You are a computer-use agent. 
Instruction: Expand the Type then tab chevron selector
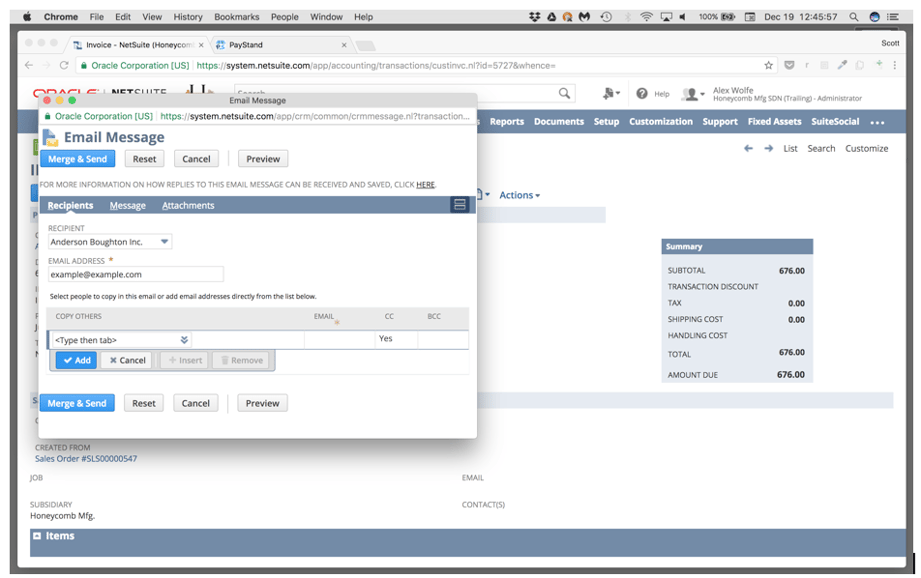point(184,338)
